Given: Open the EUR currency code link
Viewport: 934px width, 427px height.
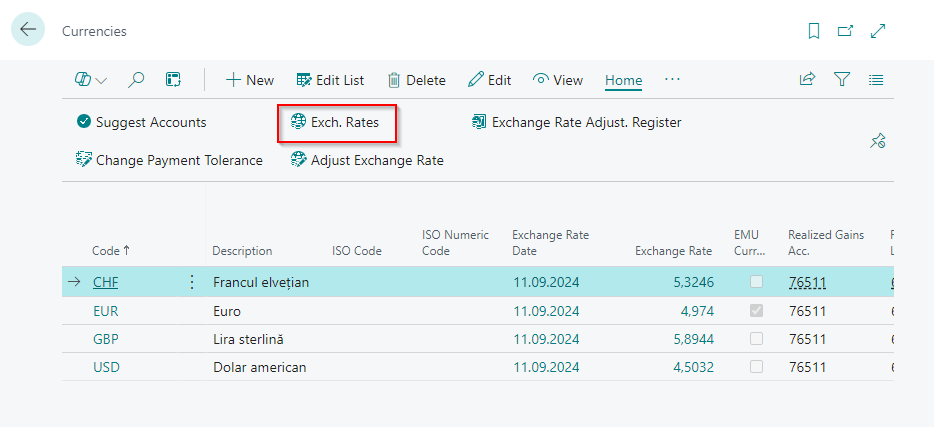Looking at the screenshot, I should 105,311.
